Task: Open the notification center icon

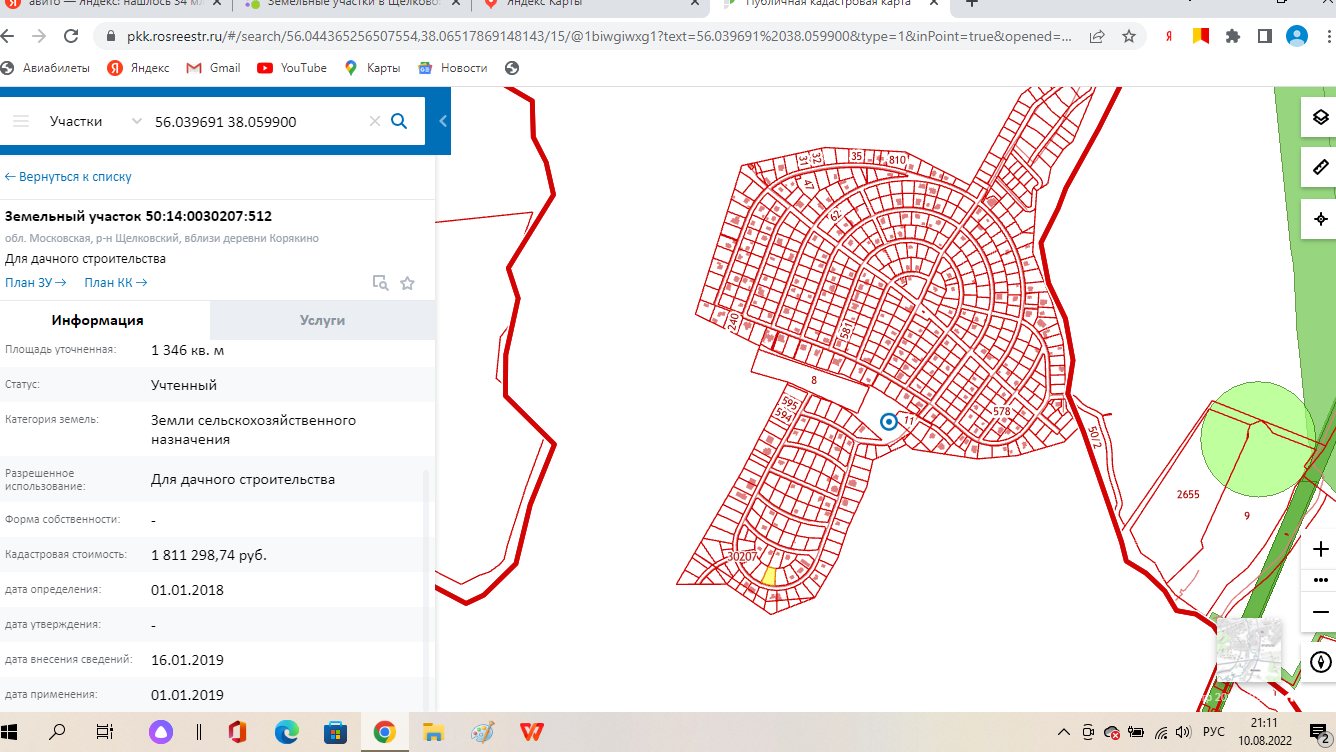Action: (x=1318, y=732)
